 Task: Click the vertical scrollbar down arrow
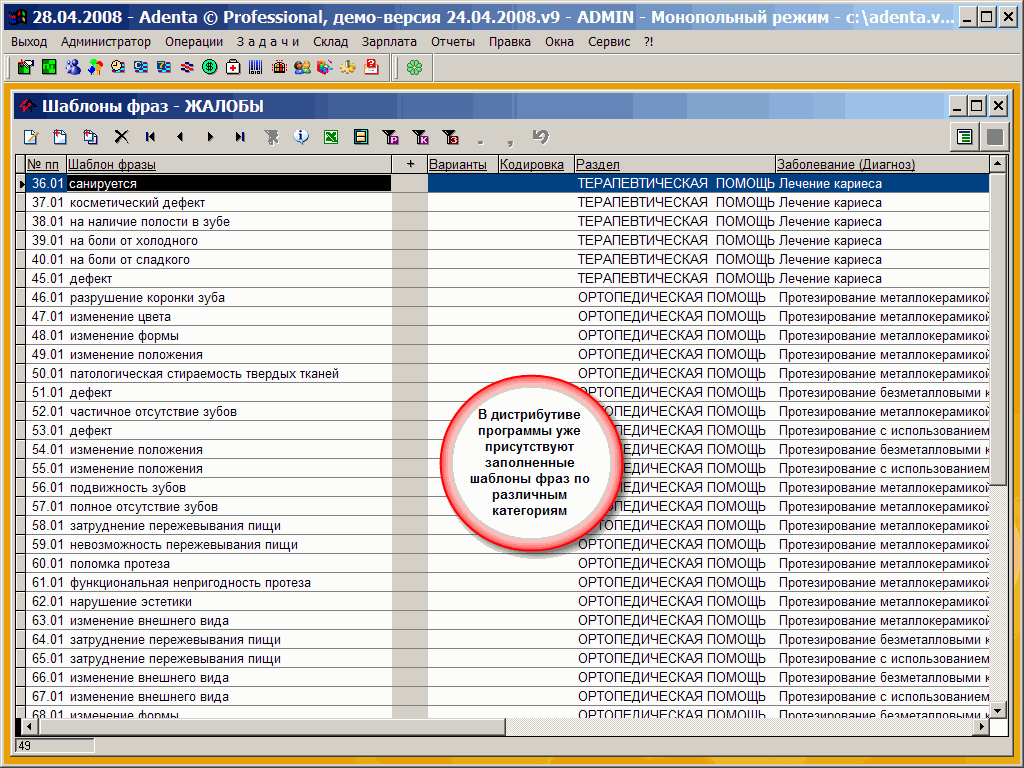(997, 709)
